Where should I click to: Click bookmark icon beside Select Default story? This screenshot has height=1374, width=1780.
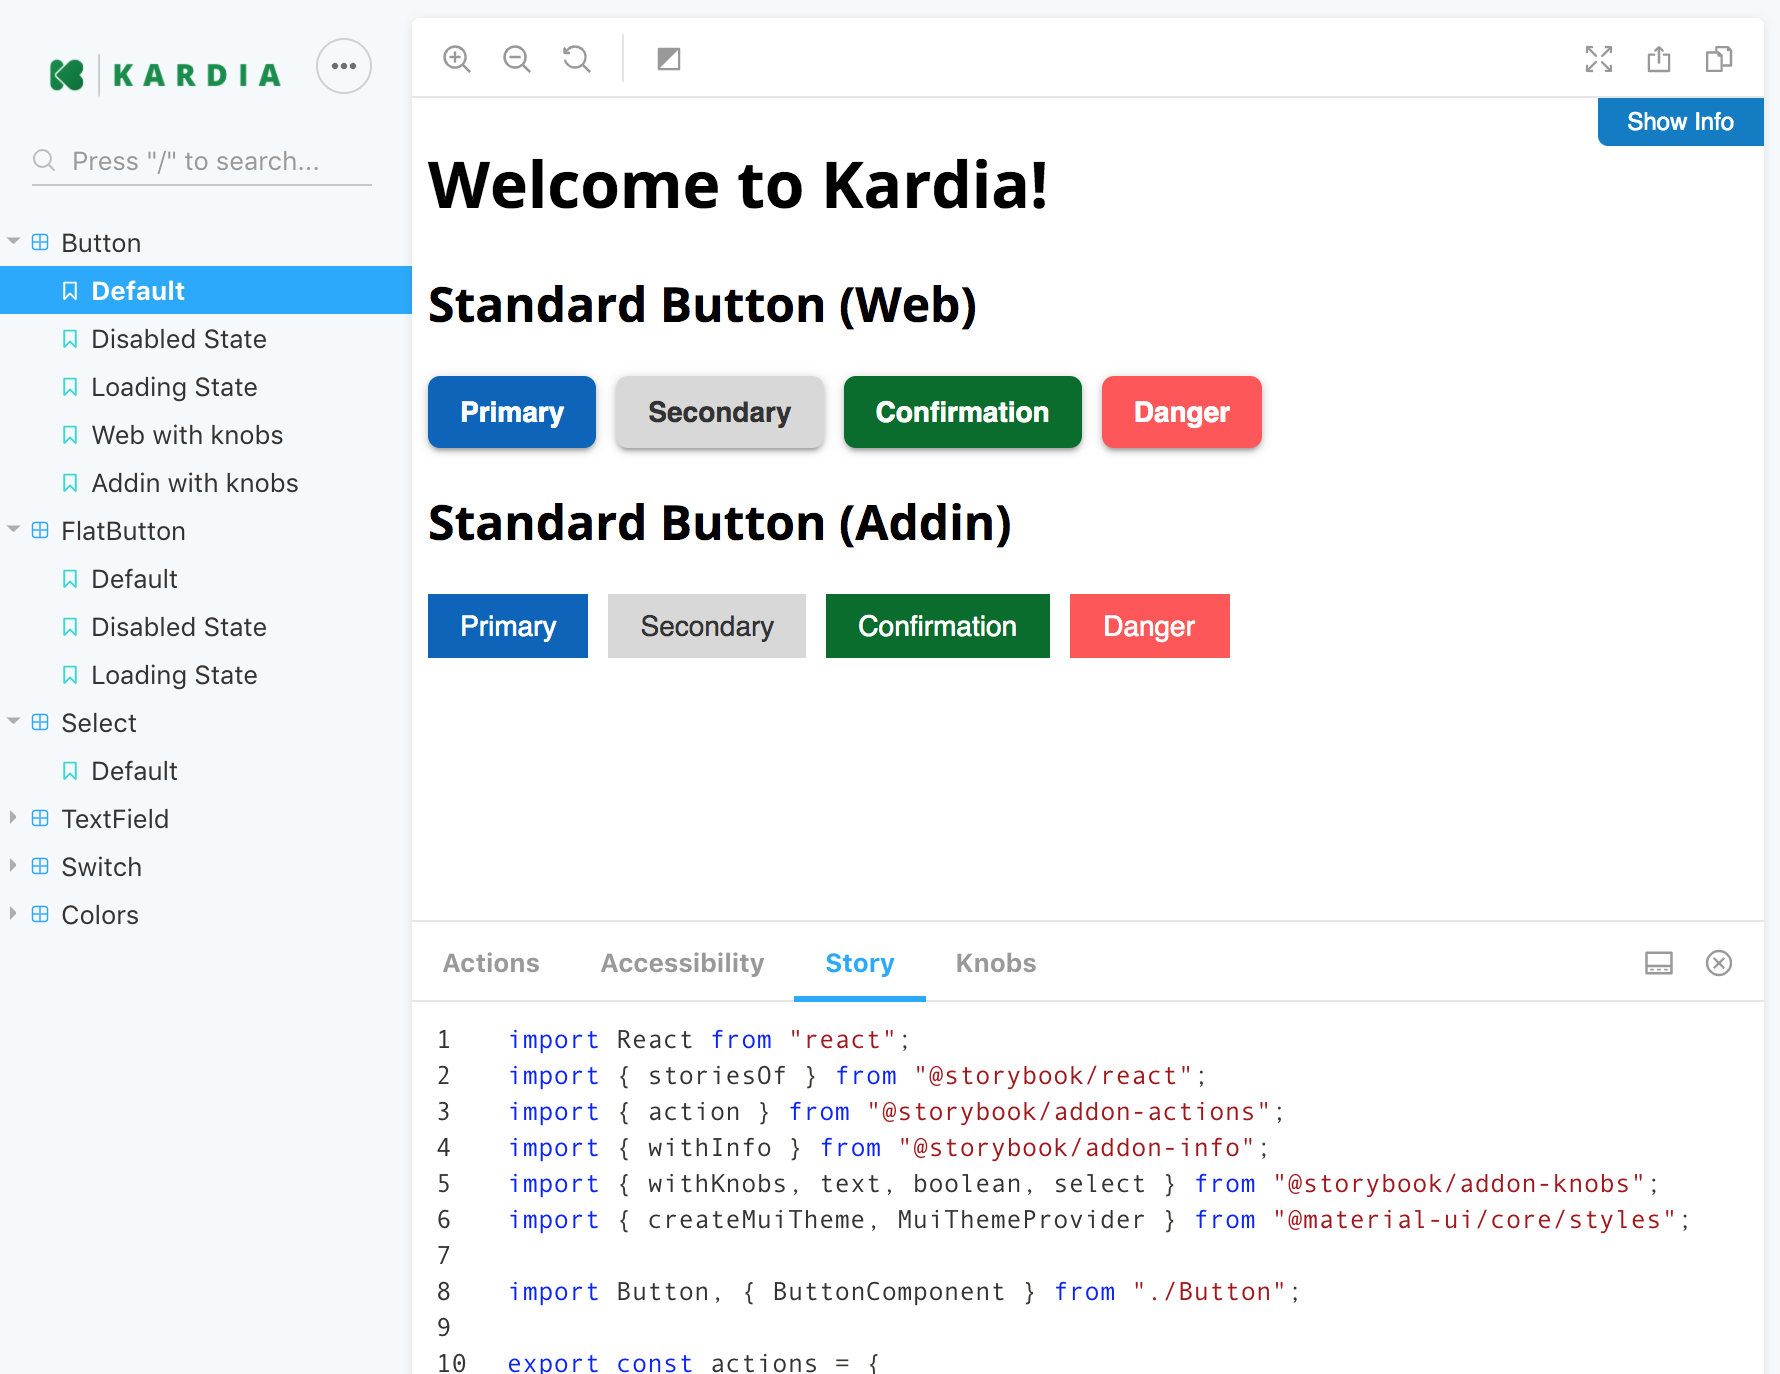[70, 771]
